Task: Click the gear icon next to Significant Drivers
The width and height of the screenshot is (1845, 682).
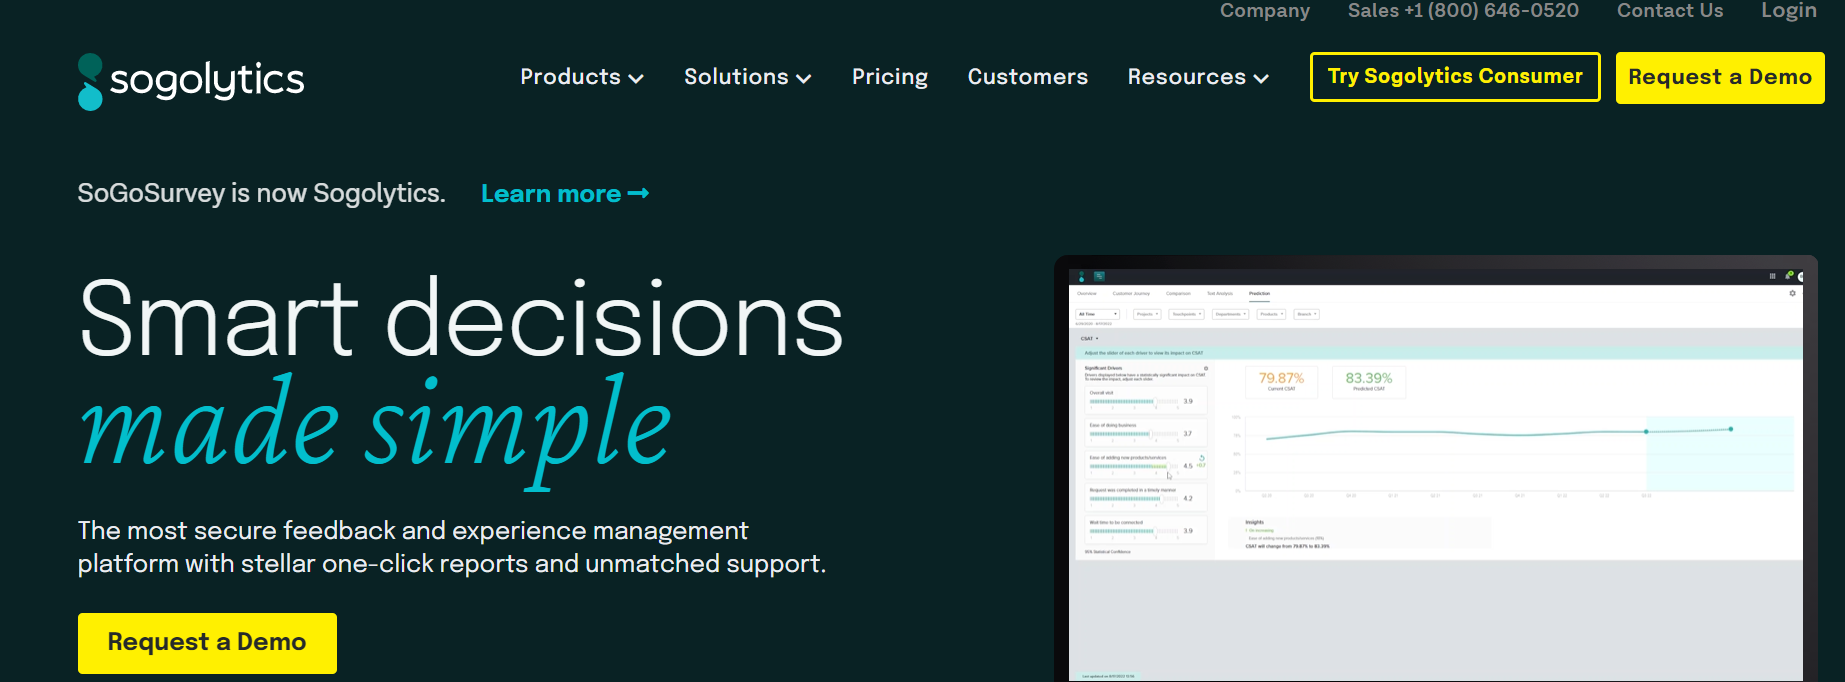Action: click(1206, 368)
